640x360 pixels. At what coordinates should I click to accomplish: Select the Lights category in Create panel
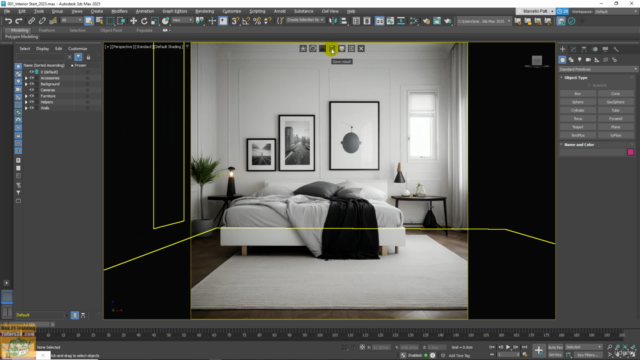tap(580, 60)
